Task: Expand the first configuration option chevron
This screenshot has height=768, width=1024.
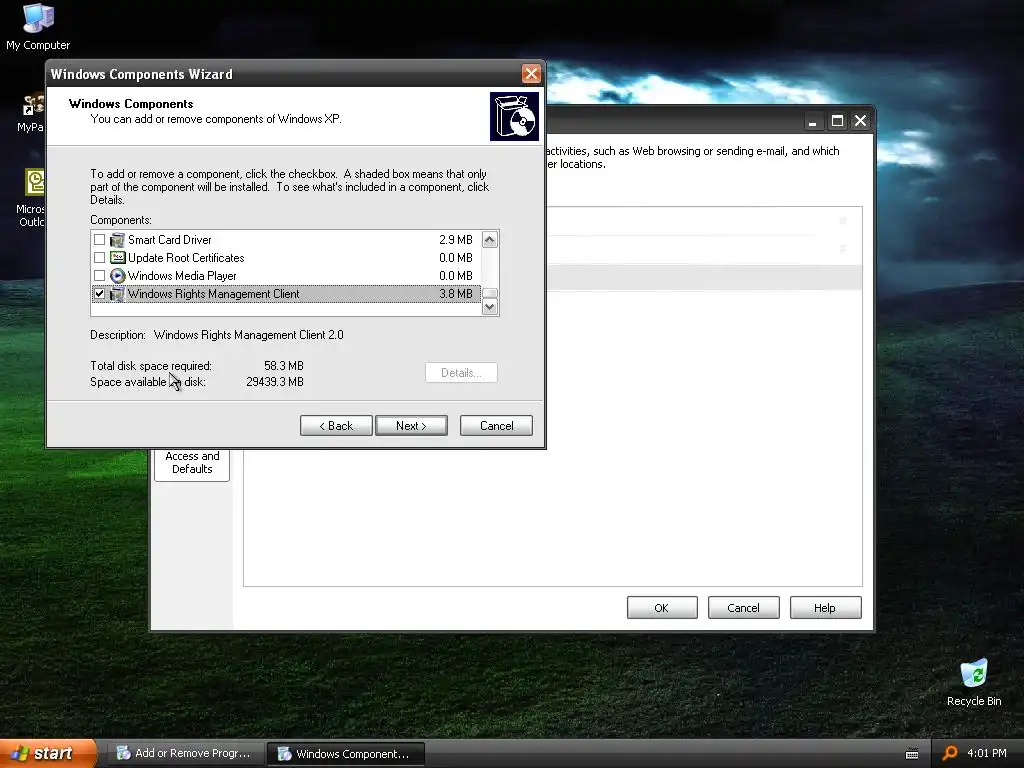Action: (x=842, y=221)
